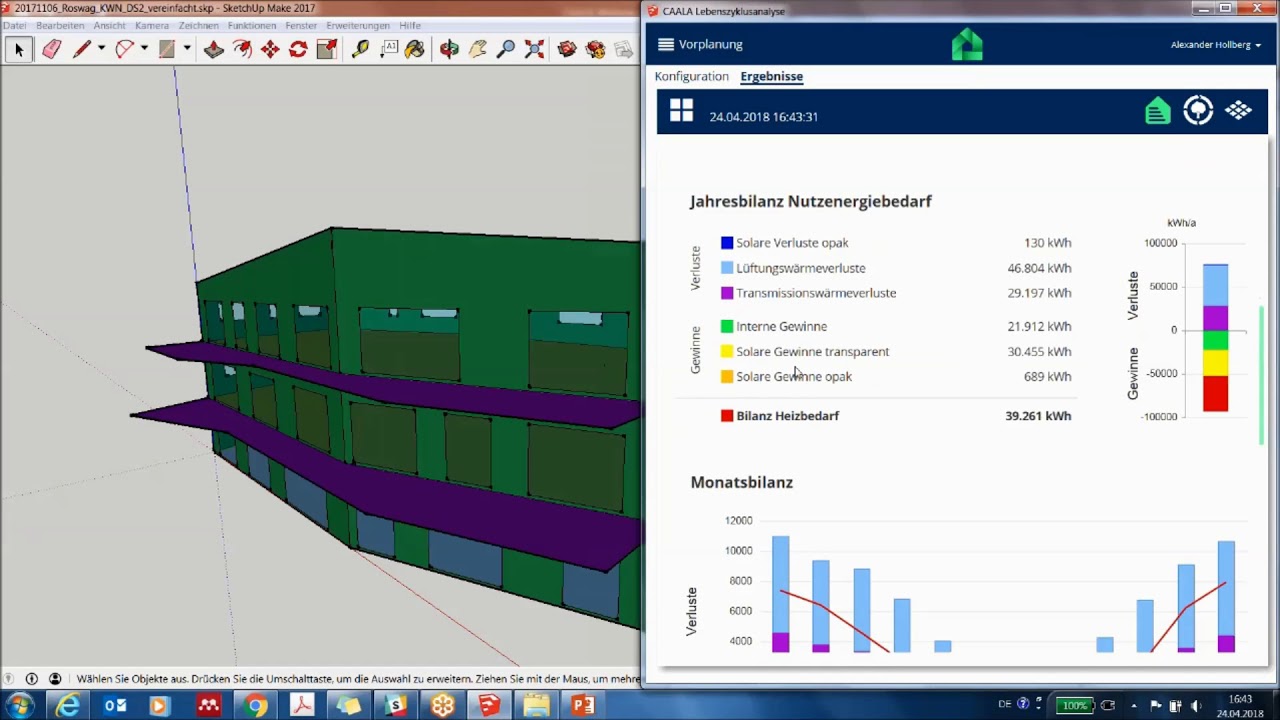
Task: Open the Windows Start button
Action: (20, 706)
